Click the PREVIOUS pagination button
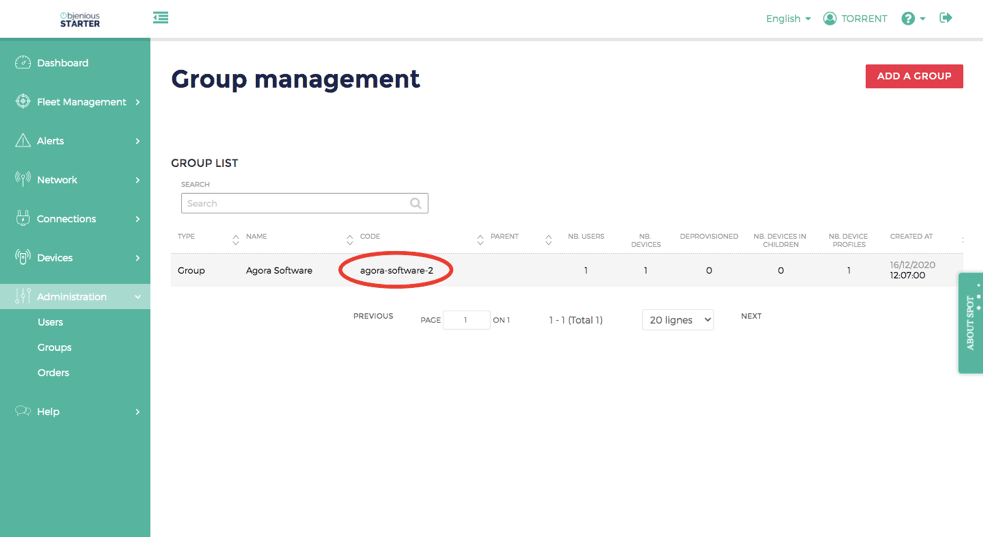This screenshot has width=983, height=537. coord(373,316)
